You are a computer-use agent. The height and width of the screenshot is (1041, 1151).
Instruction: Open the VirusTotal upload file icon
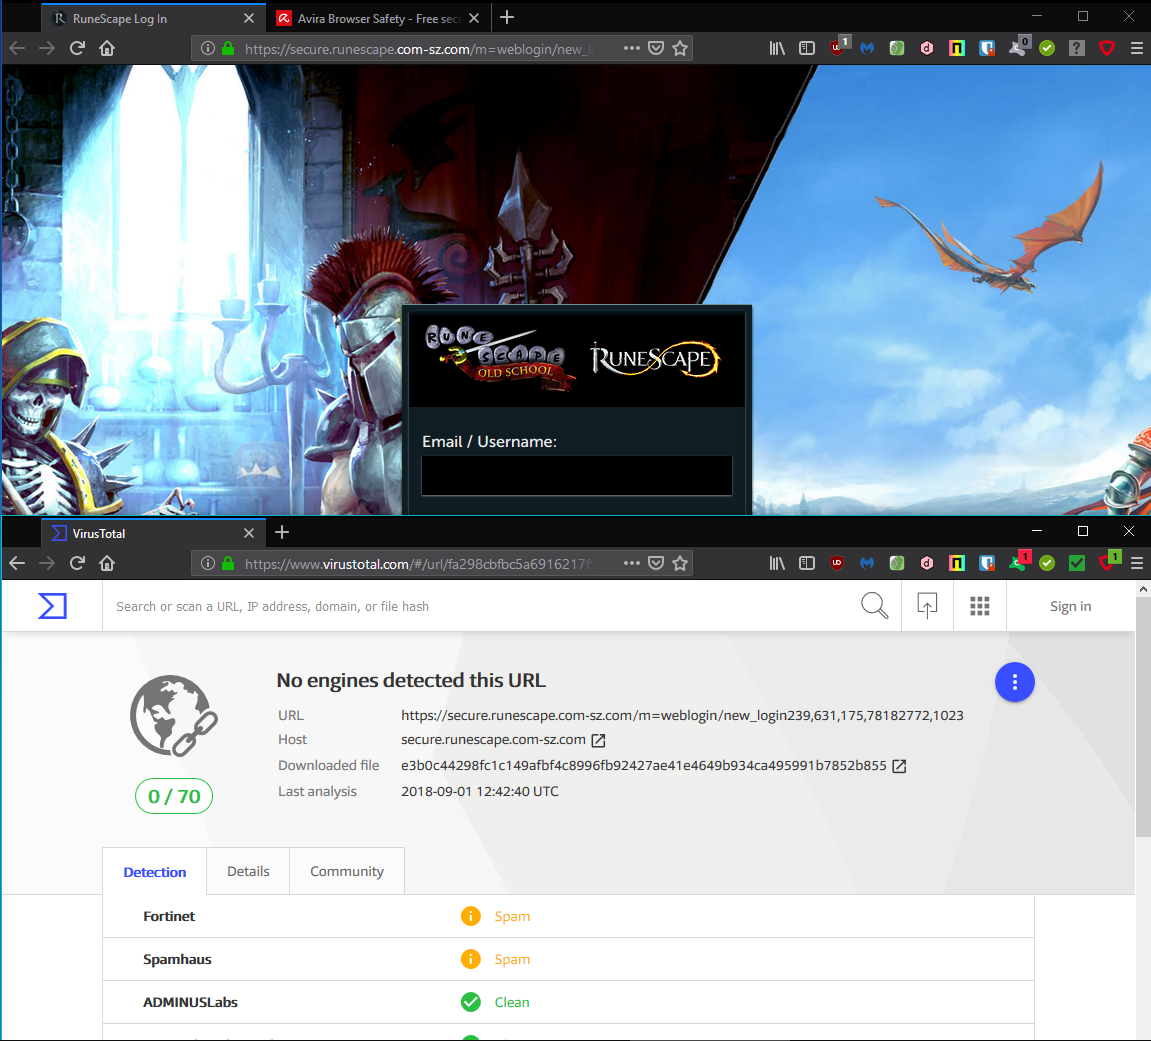pyautogui.click(x=927, y=606)
